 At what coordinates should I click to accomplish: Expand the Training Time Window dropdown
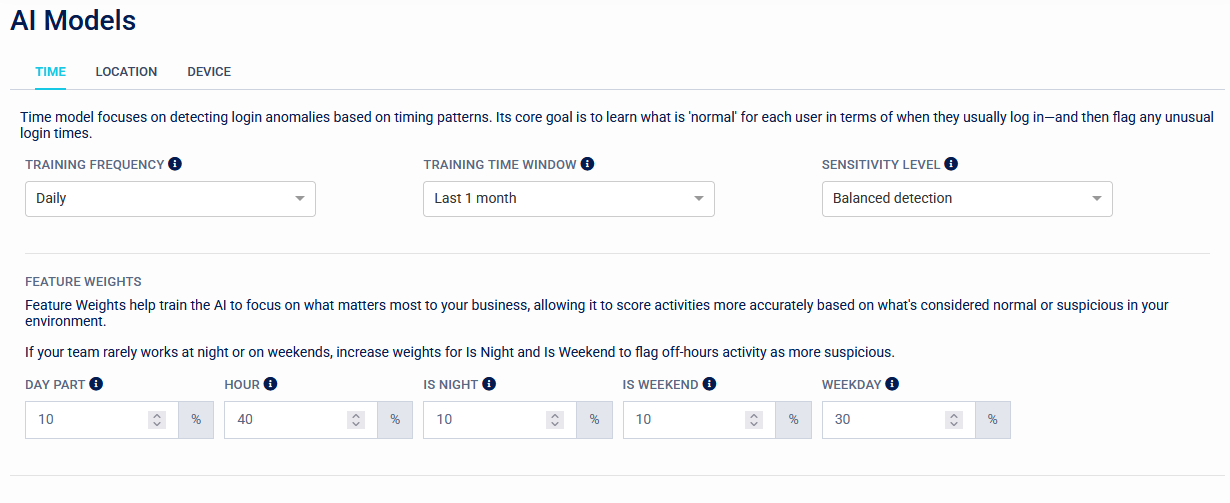pyautogui.click(x=568, y=199)
